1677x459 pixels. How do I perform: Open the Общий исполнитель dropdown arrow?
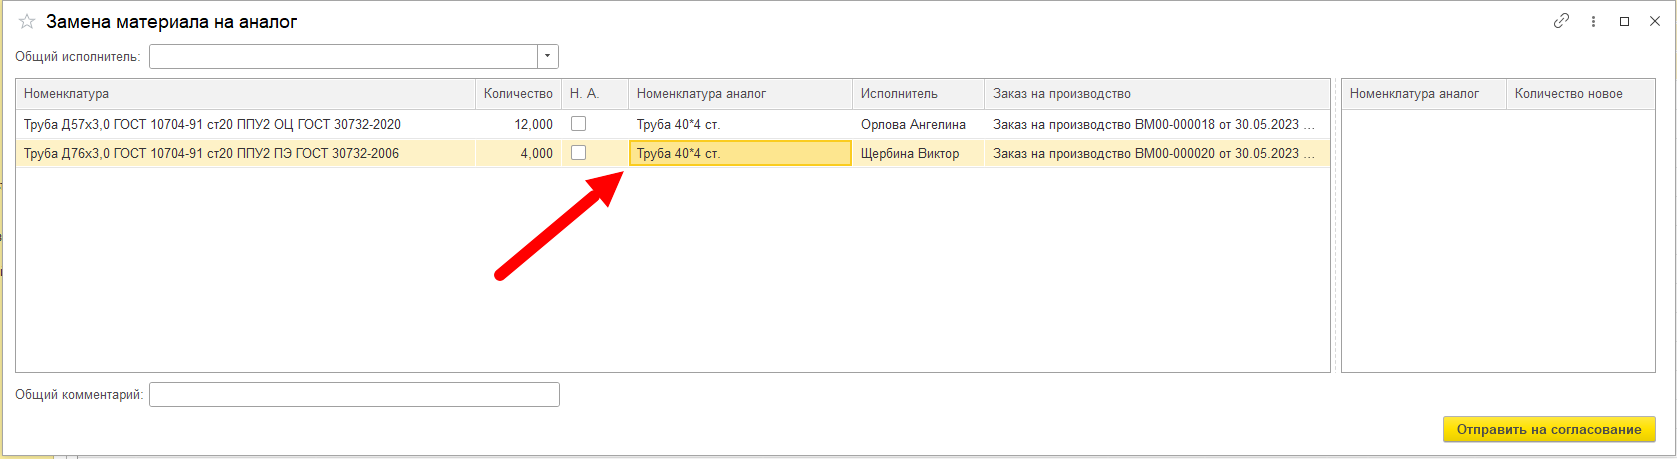tap(548, 57)
